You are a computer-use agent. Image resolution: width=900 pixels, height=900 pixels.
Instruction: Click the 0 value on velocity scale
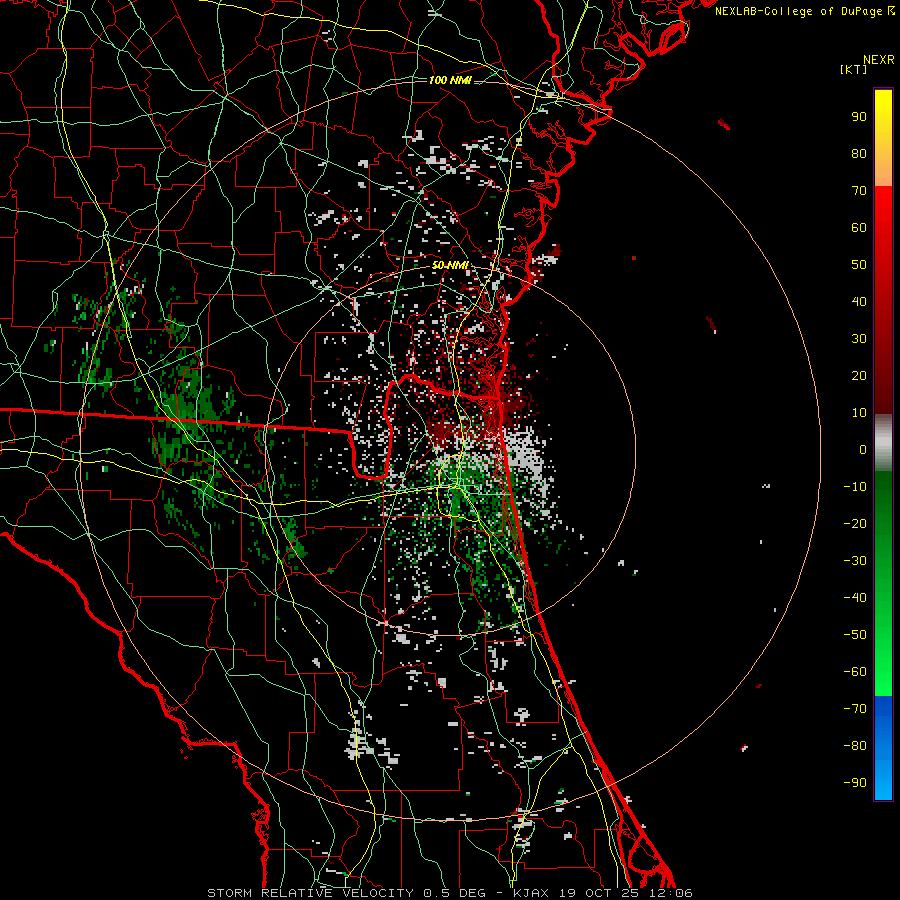point(863,450)
